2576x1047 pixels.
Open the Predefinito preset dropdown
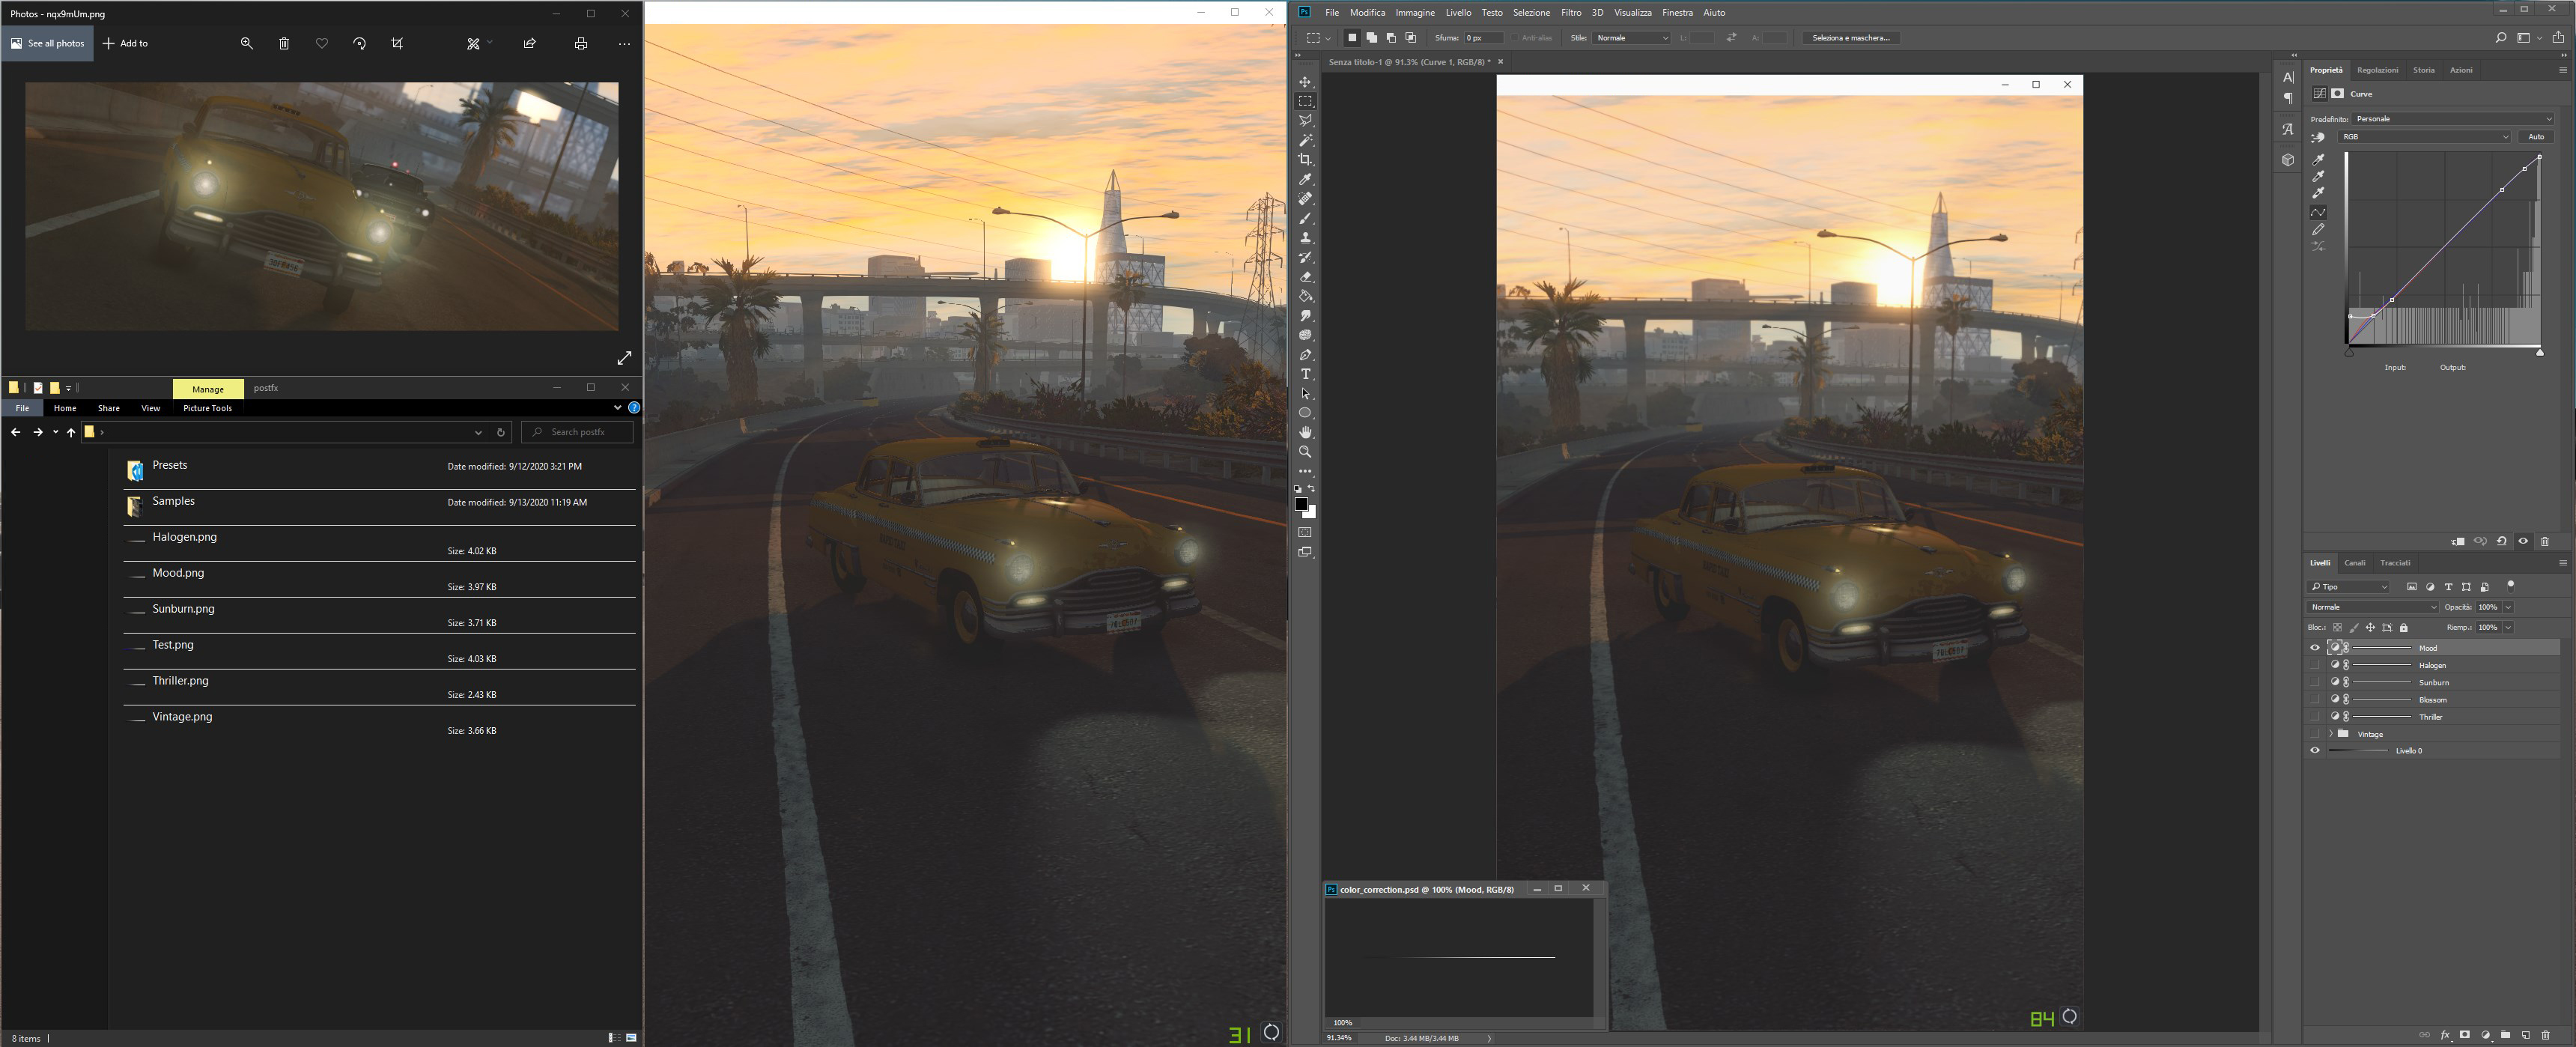point(2453,119)
